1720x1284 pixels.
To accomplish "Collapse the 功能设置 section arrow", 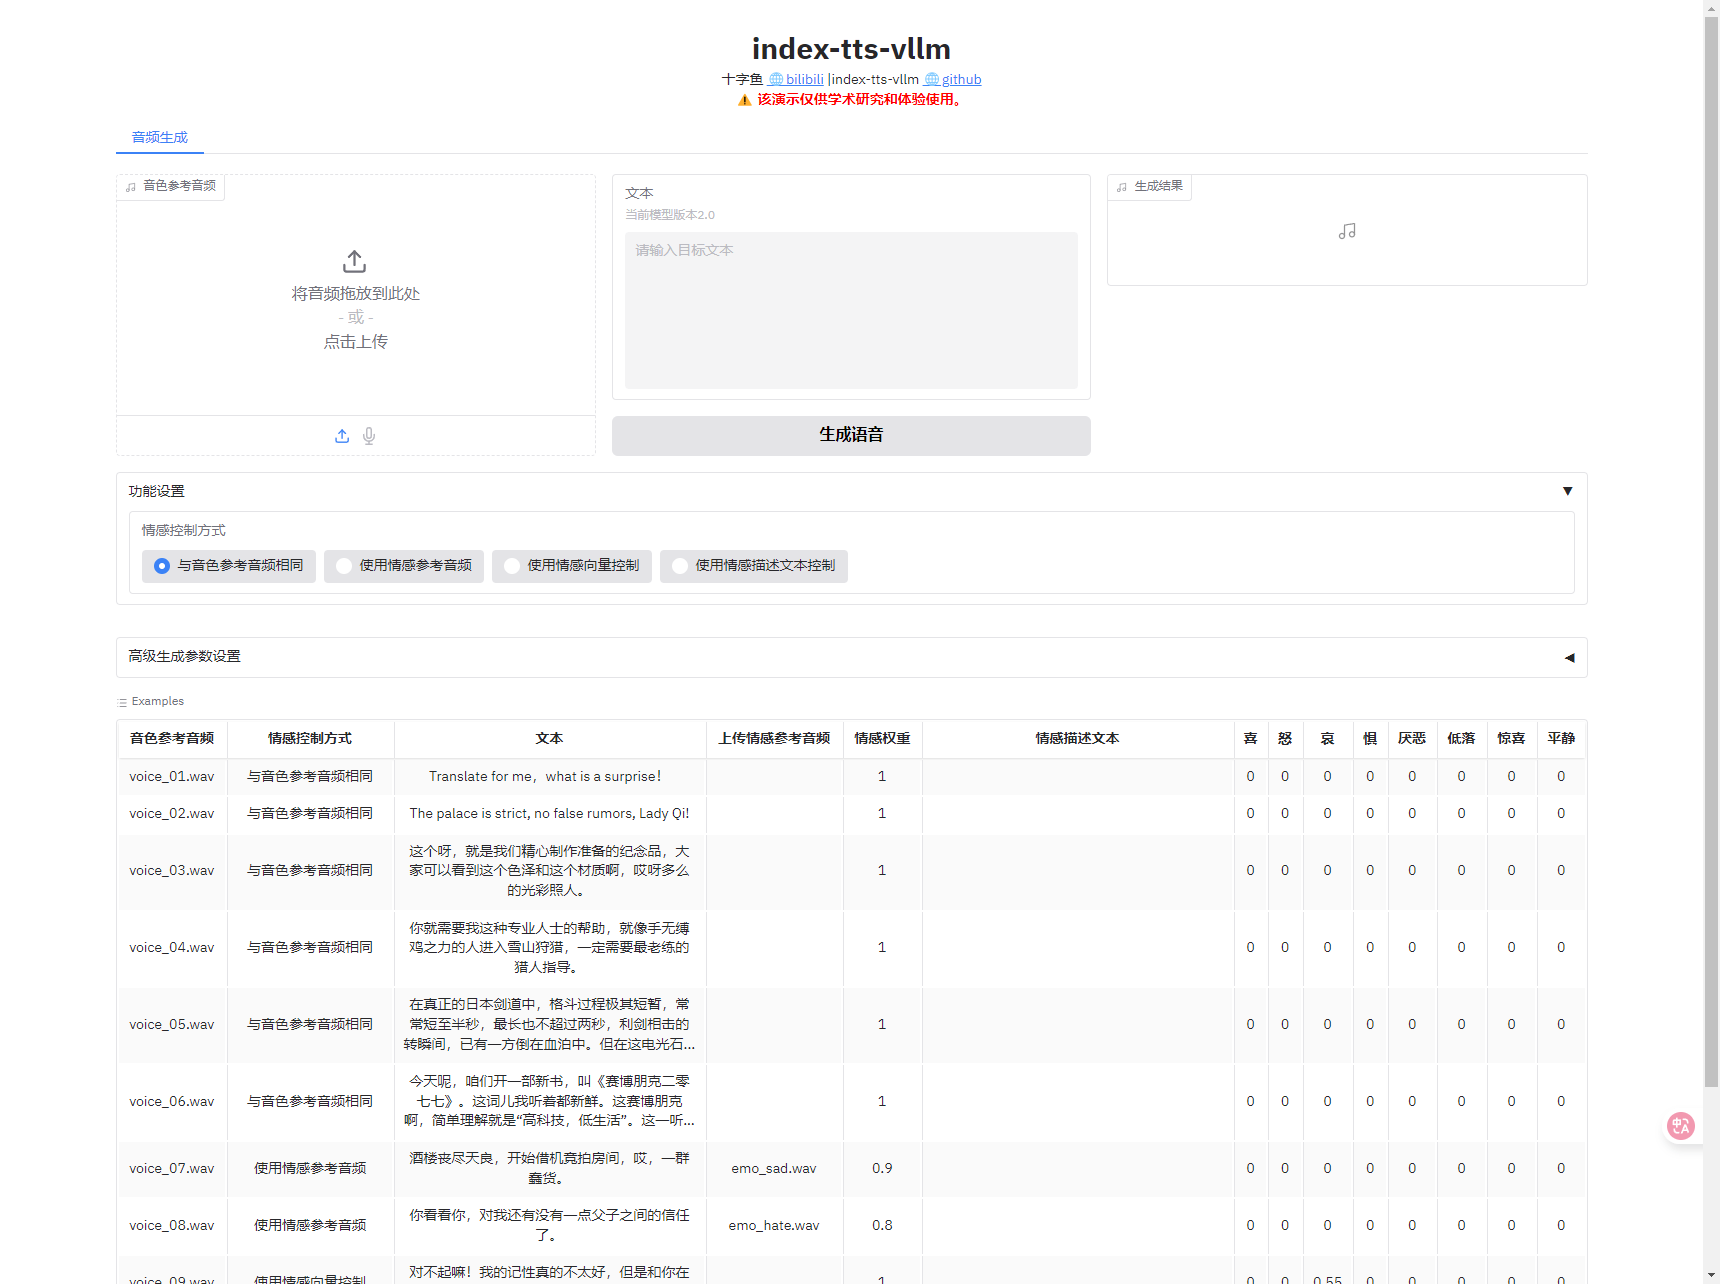I will click(1567, 491).
